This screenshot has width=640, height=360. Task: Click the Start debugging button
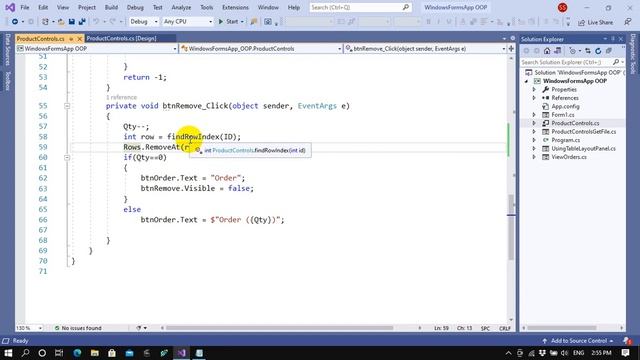coord(231,22)
